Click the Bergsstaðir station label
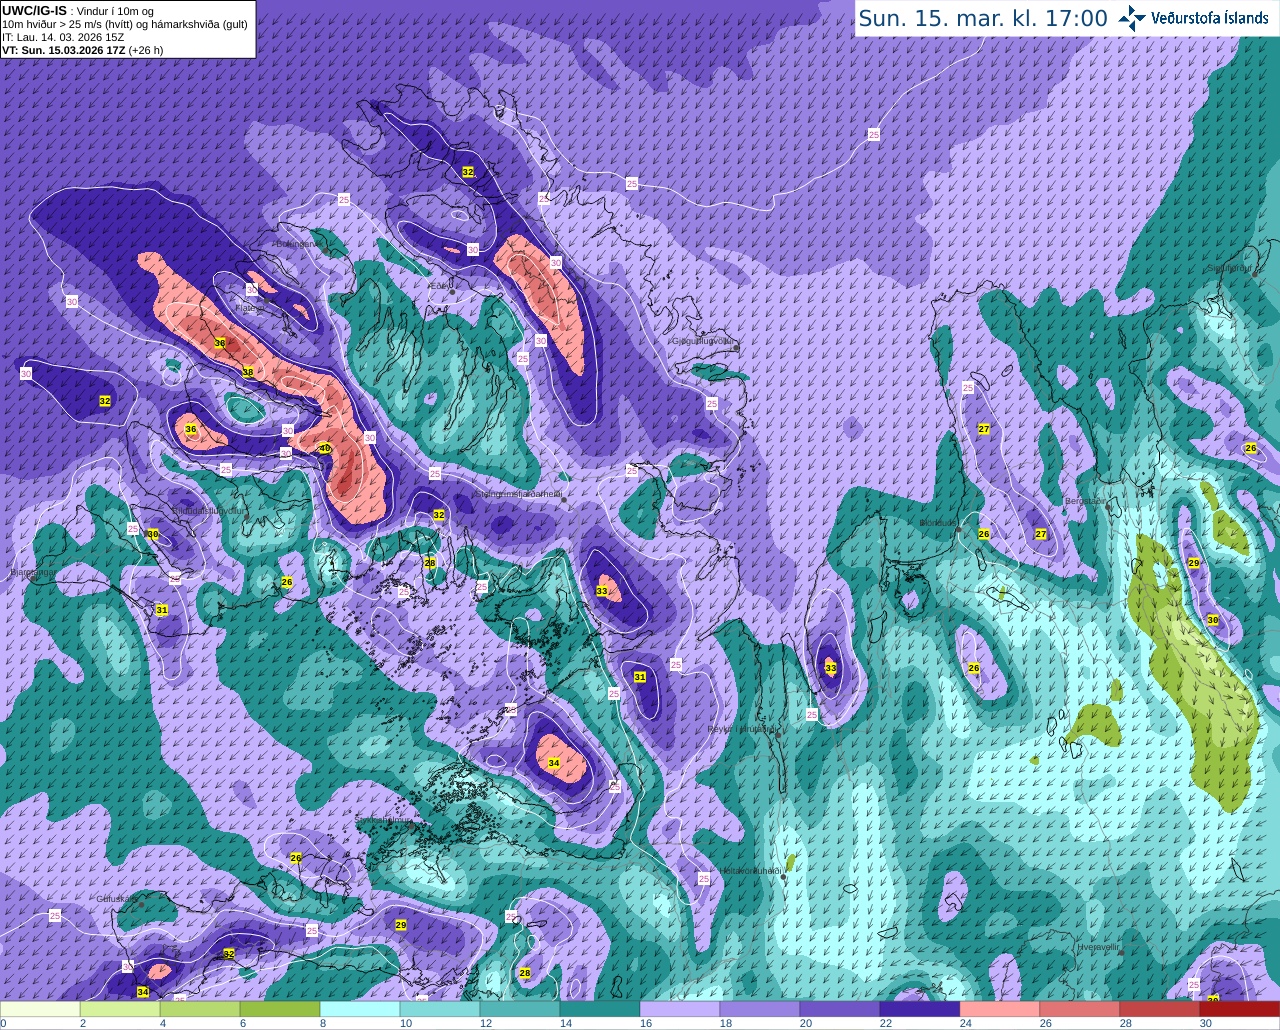The width and height of the screenshot is (1280, 1030). coord(1086,501)
